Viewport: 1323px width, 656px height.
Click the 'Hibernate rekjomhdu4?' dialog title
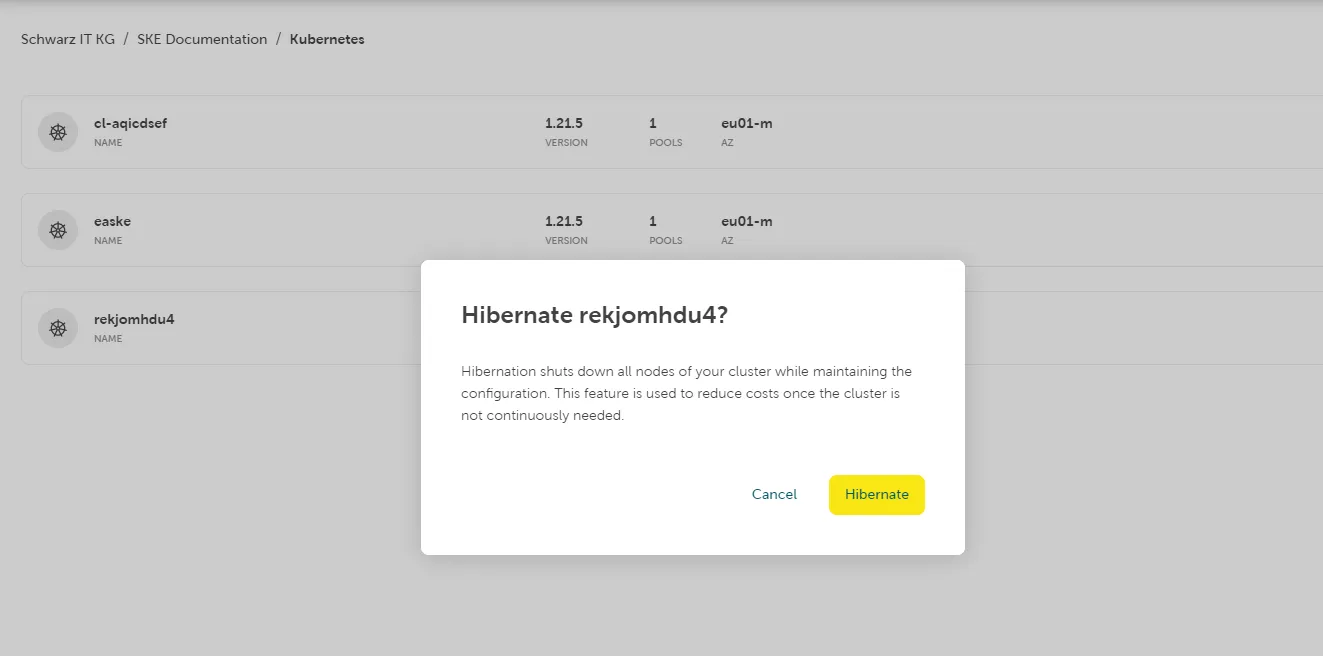tap(594, 316)
